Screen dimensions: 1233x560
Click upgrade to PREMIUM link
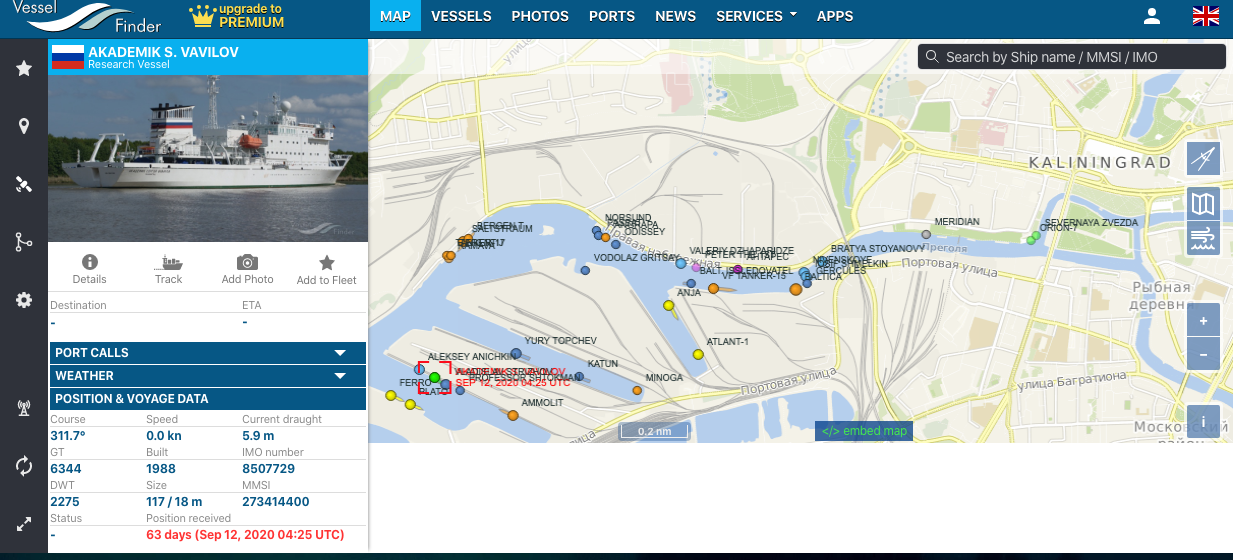click(236, 15)
